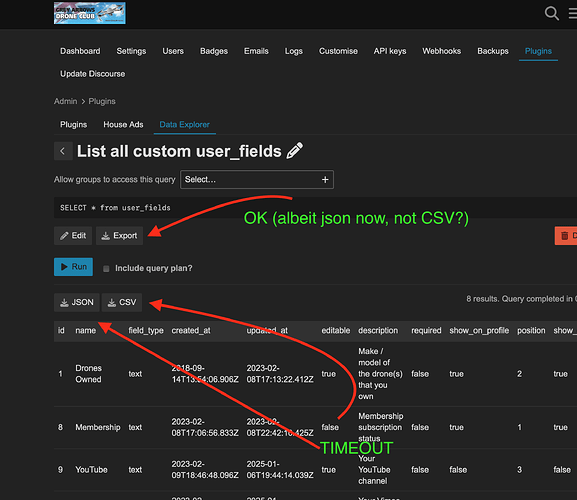
Task: Click the 2023-02-08T17:06:56.833Z created_at cell
Action: [x=205, y=427]
